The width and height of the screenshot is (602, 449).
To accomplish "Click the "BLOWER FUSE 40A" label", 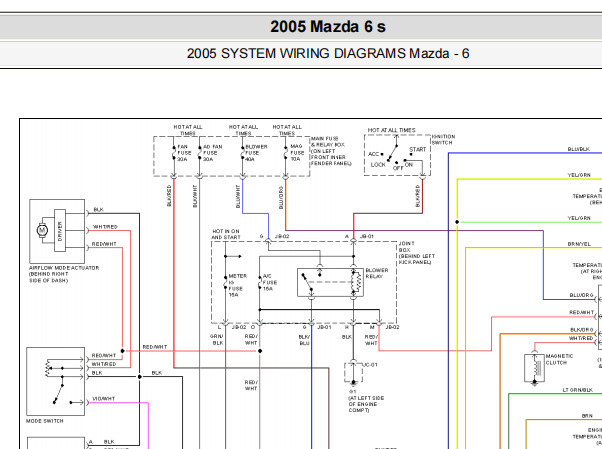I will point(256,153).
